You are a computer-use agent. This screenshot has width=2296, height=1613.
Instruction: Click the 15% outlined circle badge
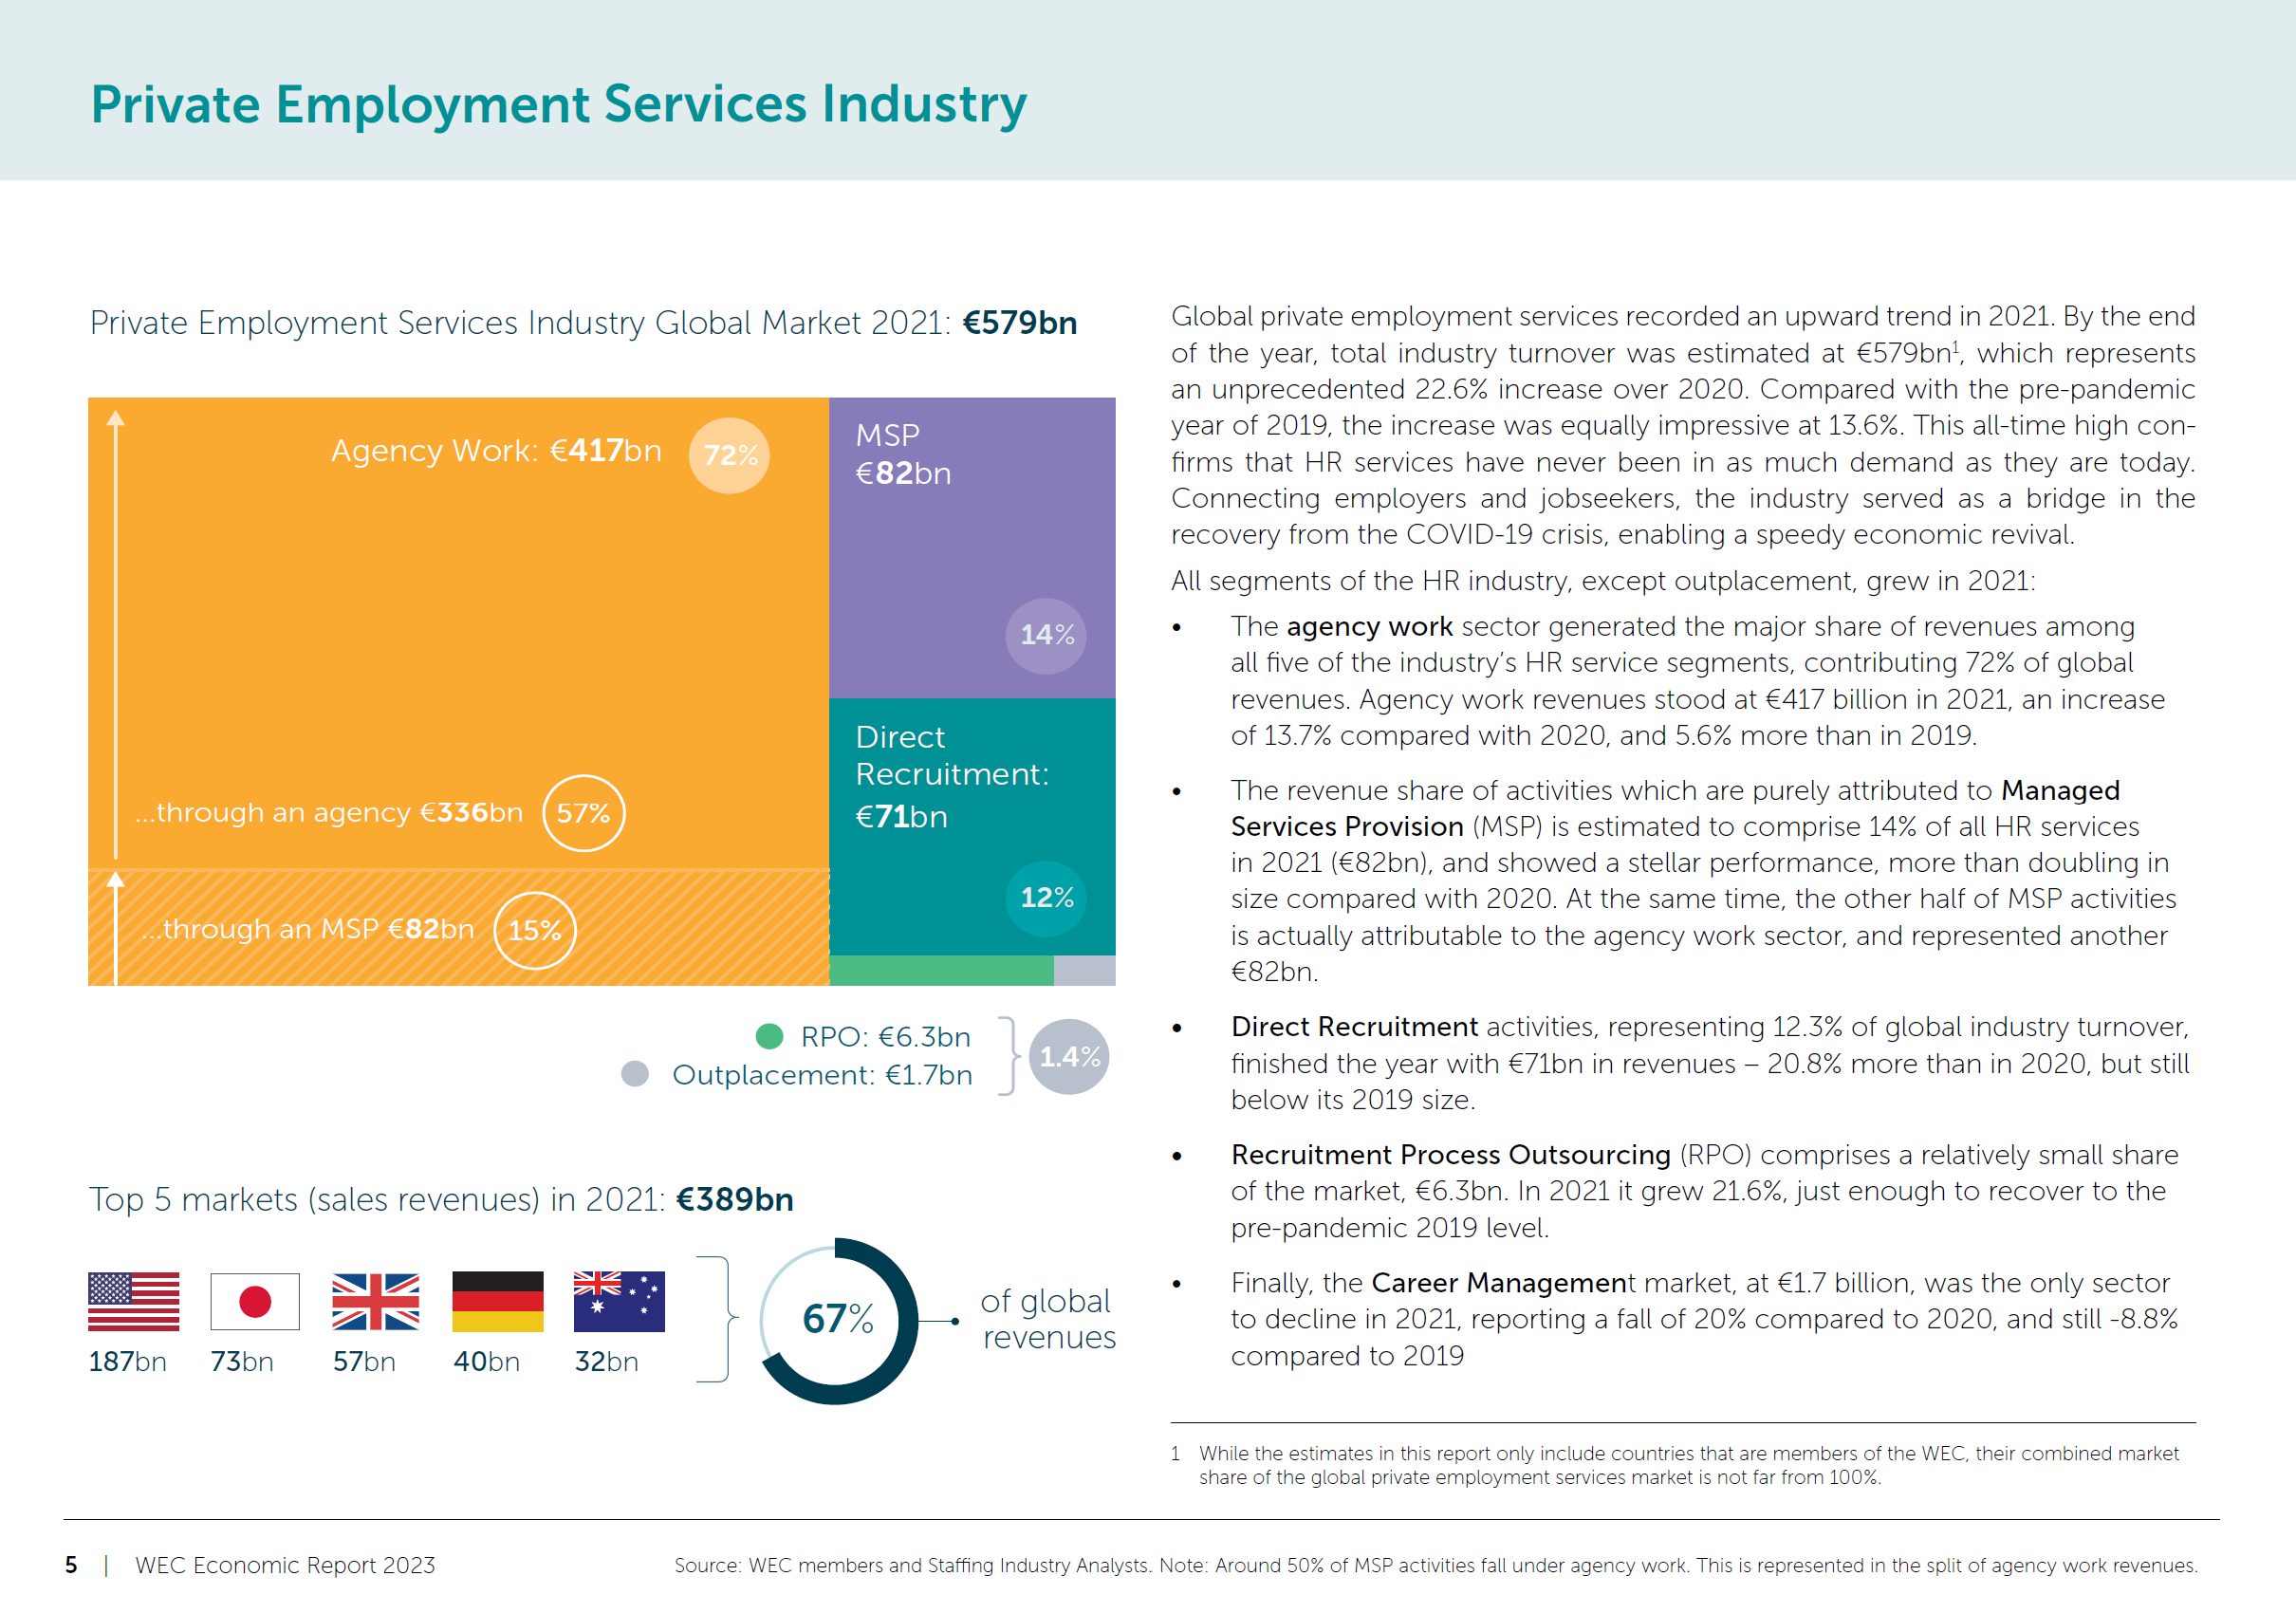click(535, 930)
